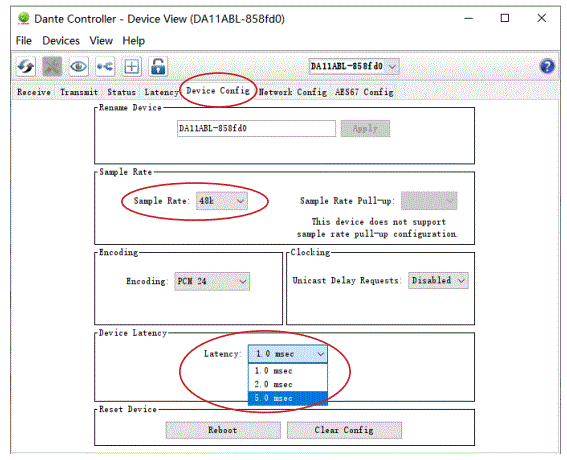The image size is (567, 460).
Task: Select highlighted 5.0 msec latency option
Action: [x=288, y=398]
